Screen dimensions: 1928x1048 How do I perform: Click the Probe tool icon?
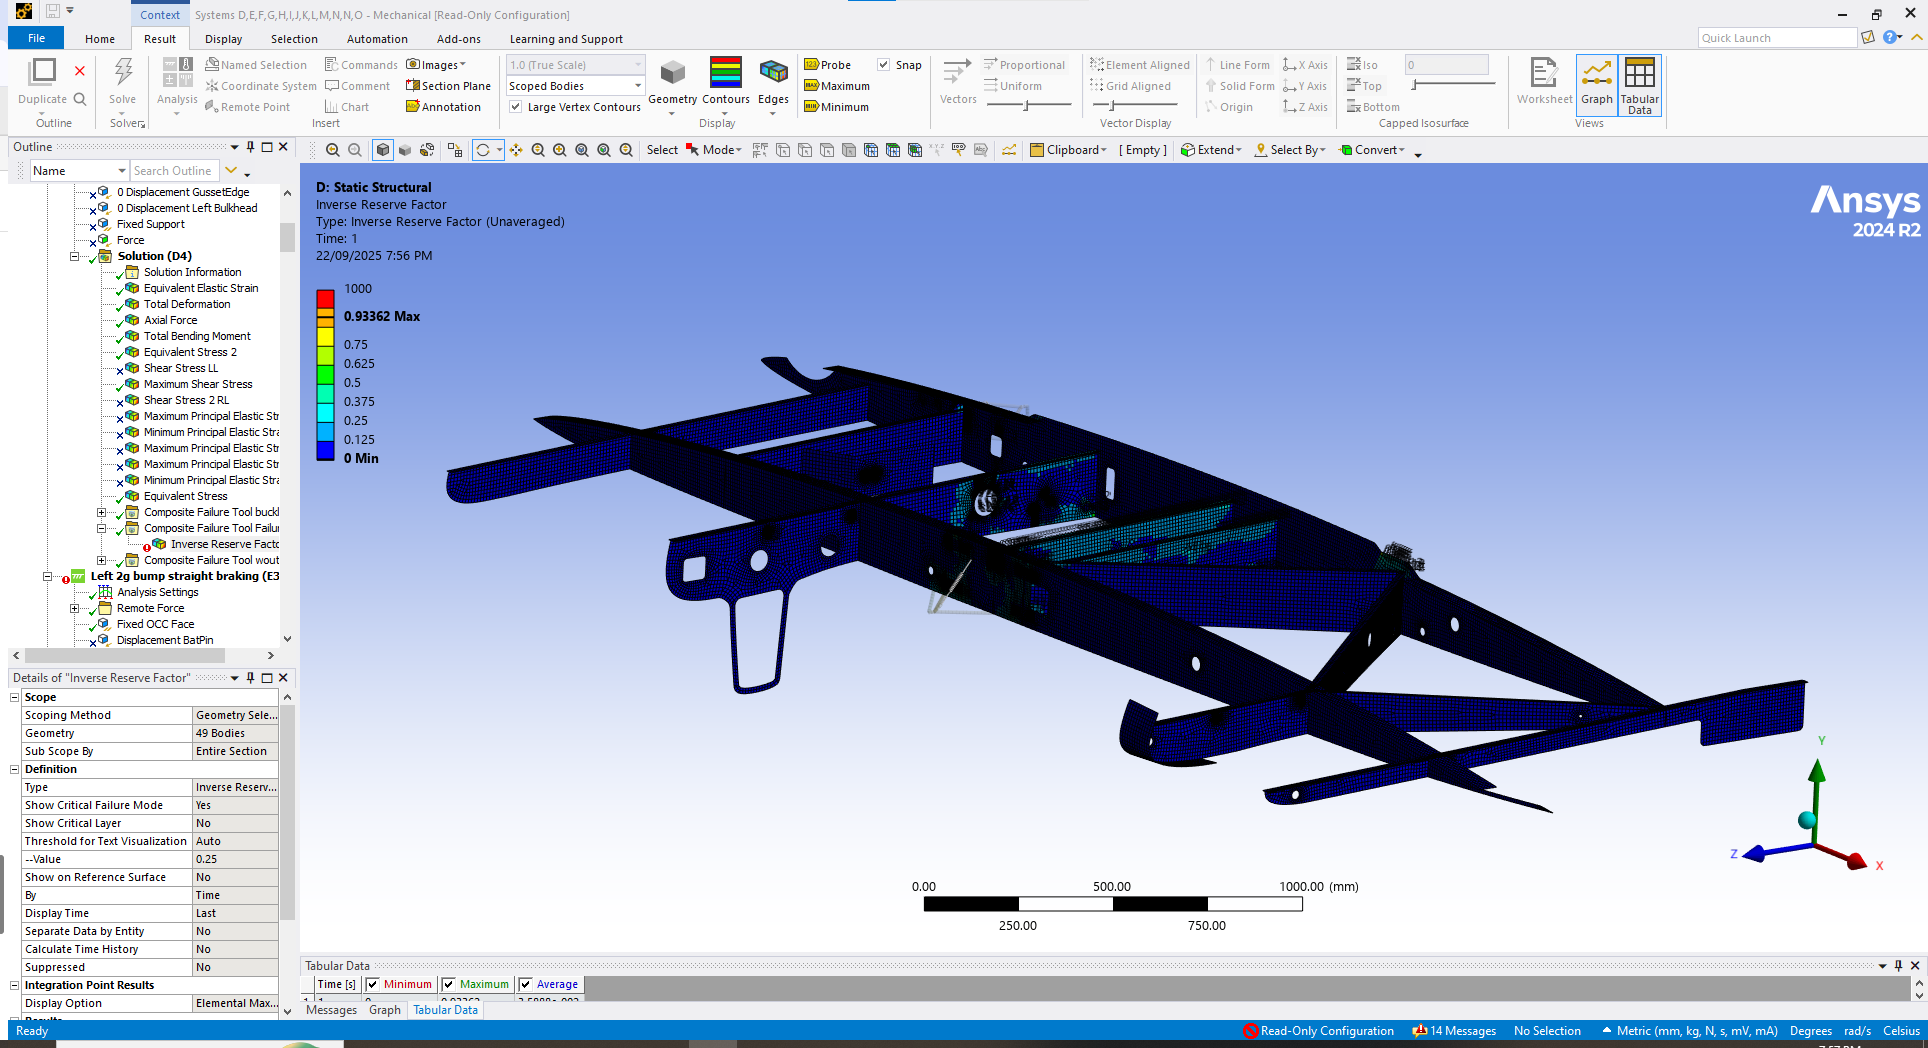click(812, 65)
